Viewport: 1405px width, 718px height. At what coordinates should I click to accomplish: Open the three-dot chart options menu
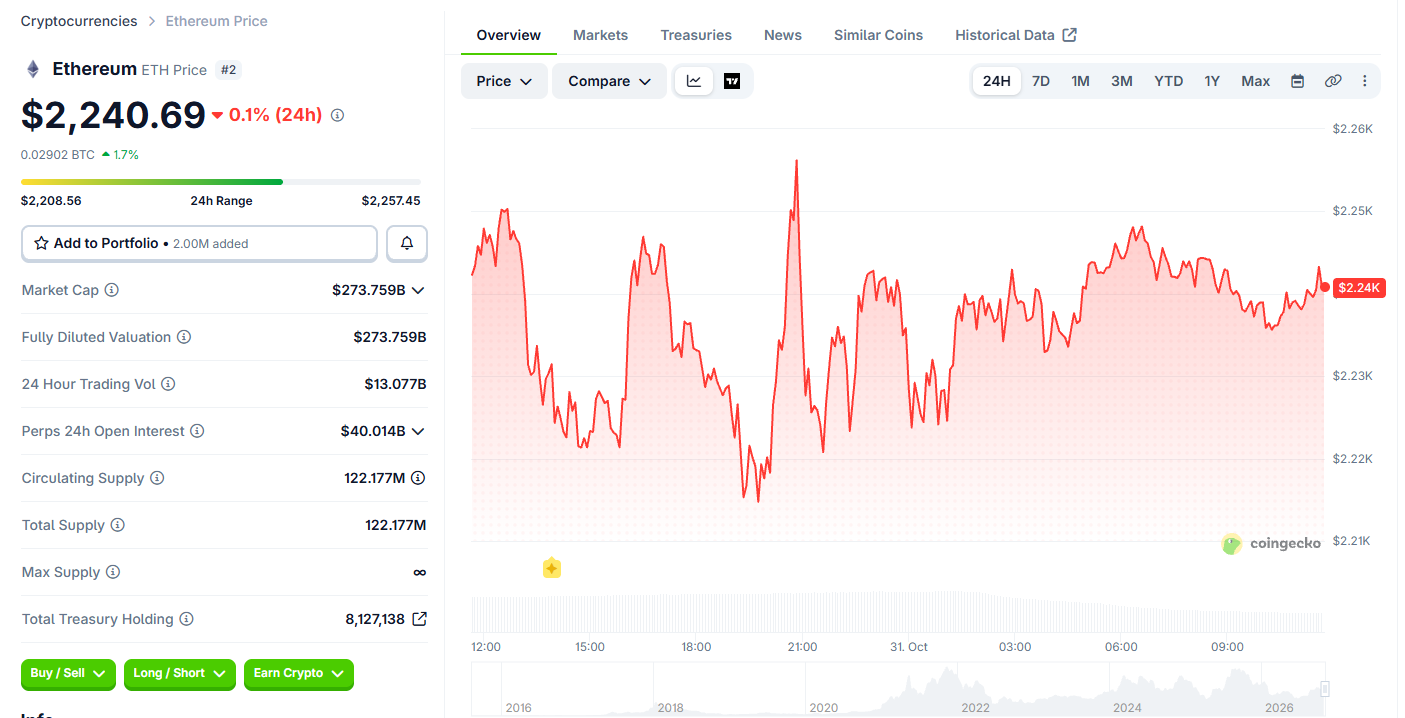(x=1365, y=81)
